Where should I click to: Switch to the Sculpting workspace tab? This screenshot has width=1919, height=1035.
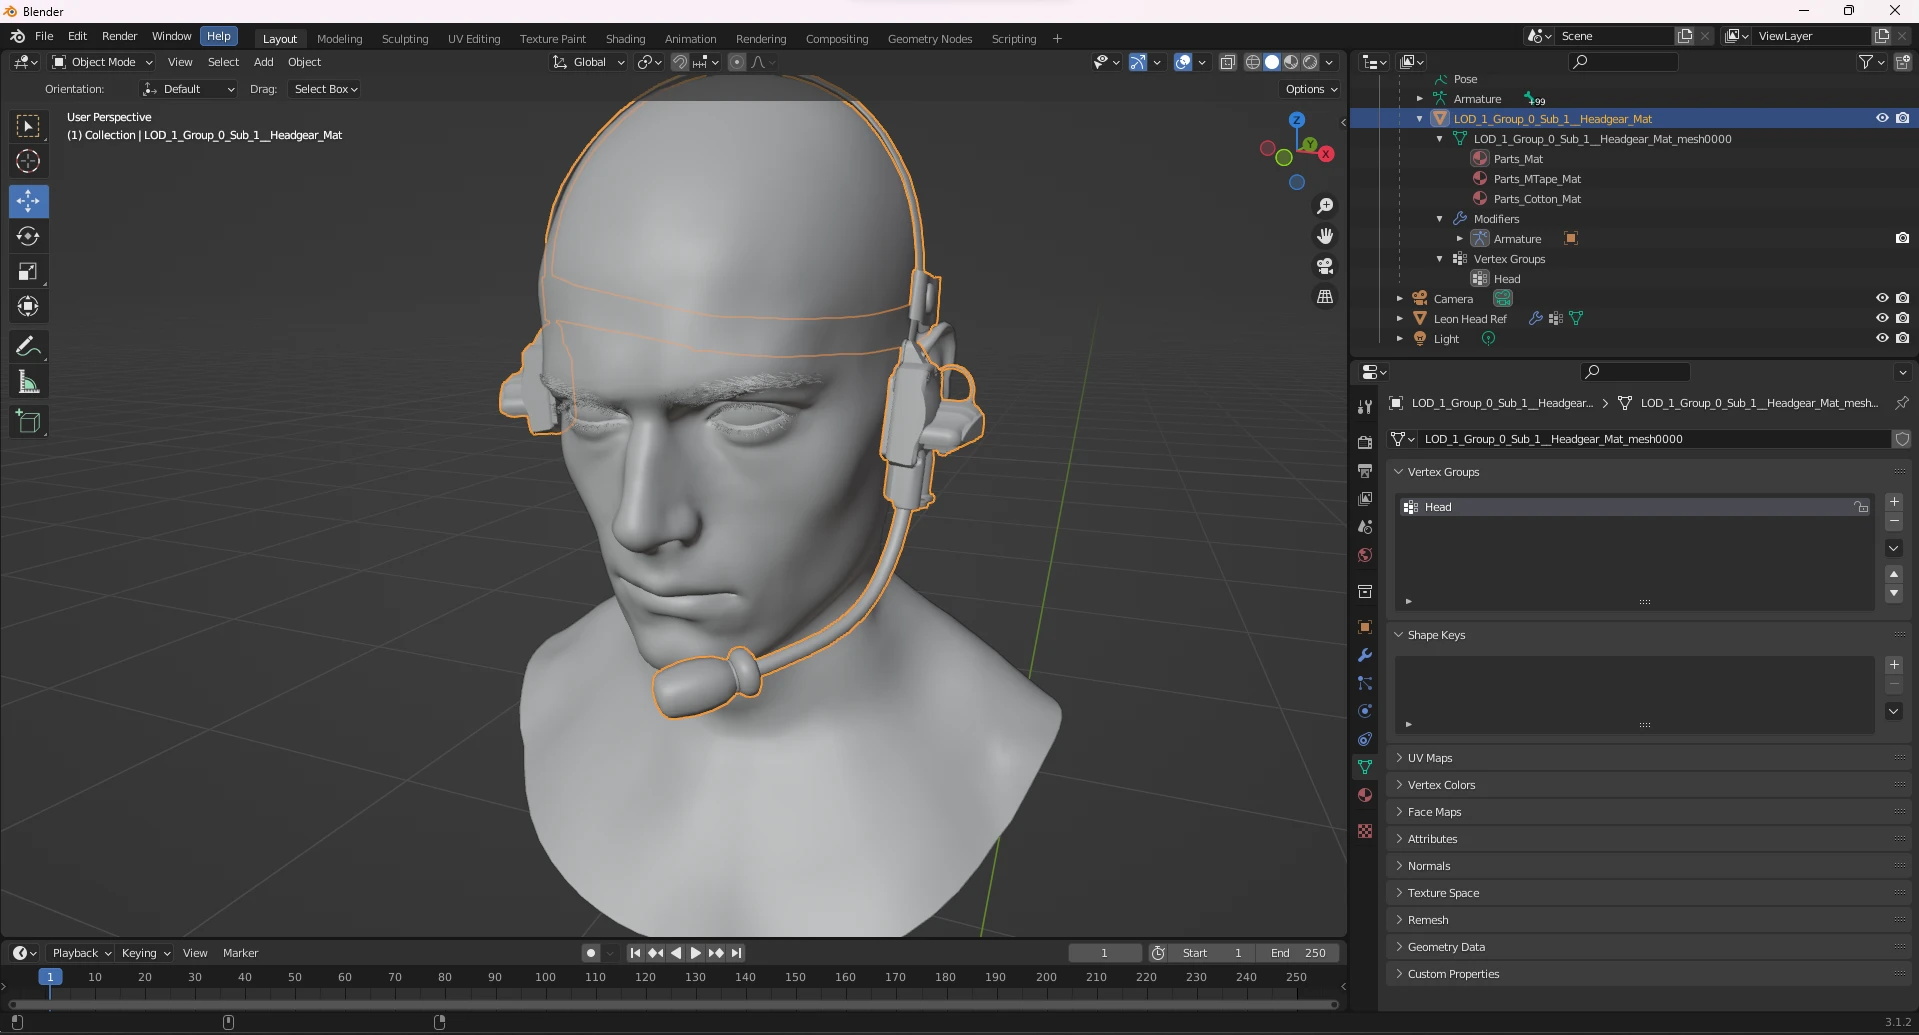click(404, 39)
